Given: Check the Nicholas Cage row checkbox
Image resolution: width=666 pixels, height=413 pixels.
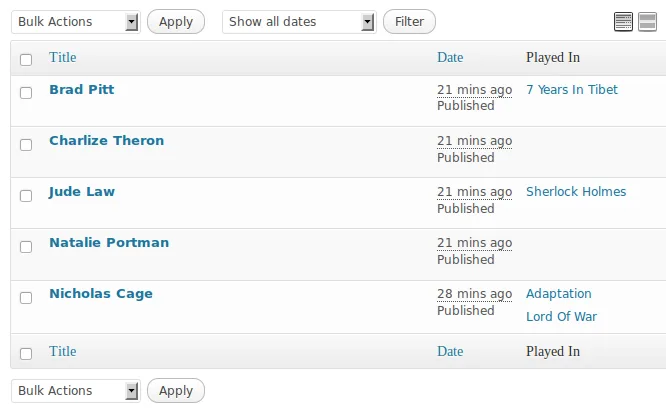Looking at the screenshot, I should (26, 297).
